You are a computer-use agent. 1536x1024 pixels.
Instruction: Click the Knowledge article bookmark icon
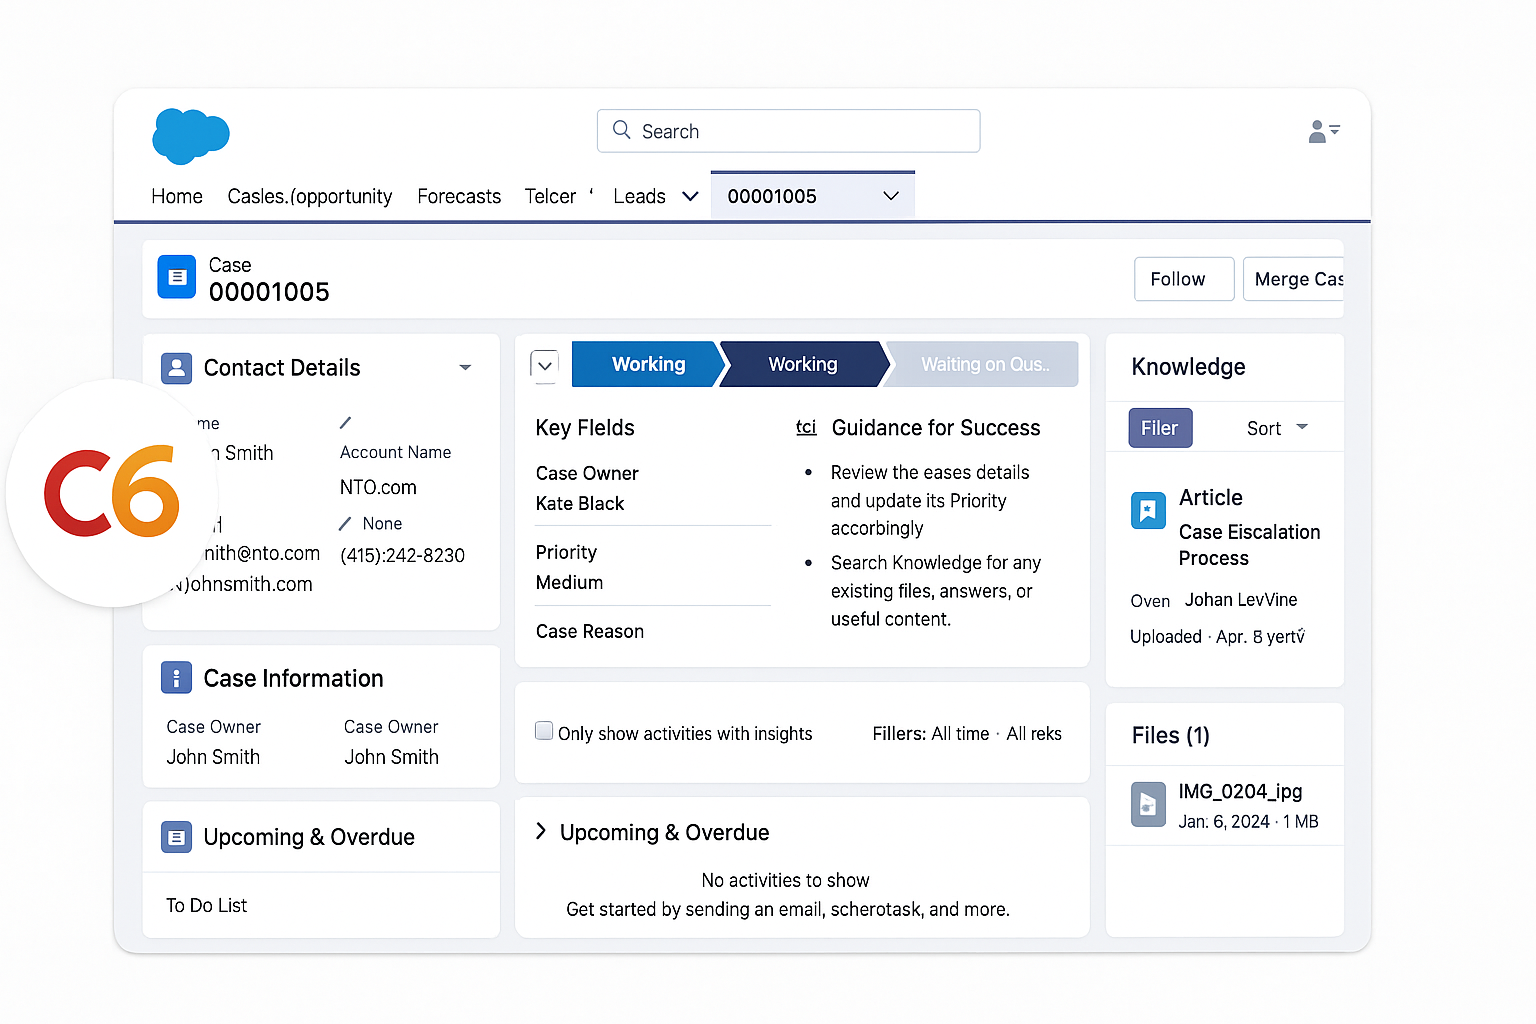tap(1148, 510)
